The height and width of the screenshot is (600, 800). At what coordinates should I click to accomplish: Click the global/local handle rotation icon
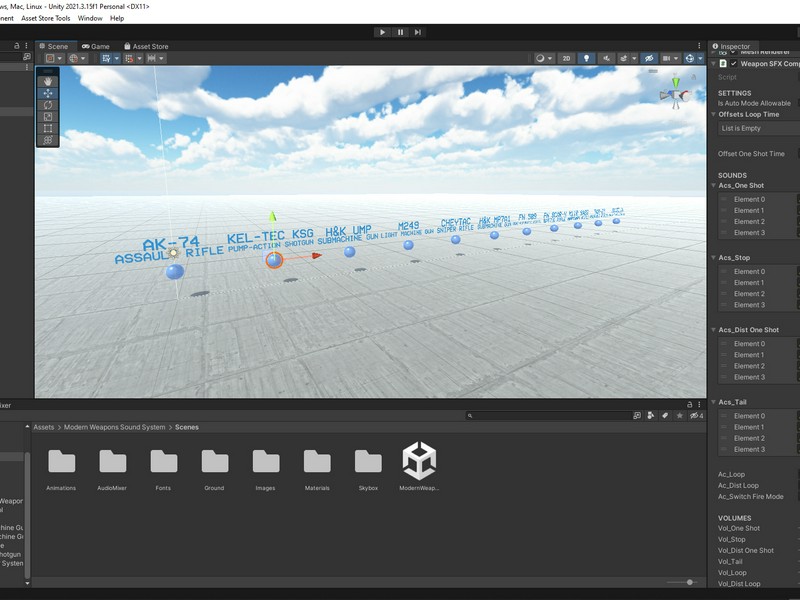click(73, 58)
